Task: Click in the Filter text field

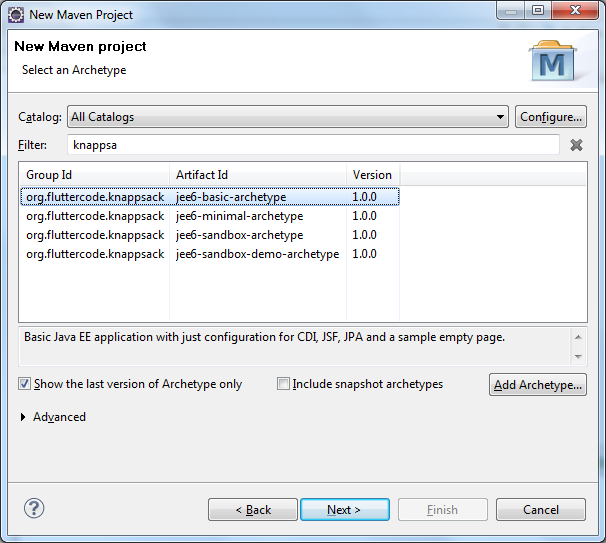Action: (x=313, y=145)
